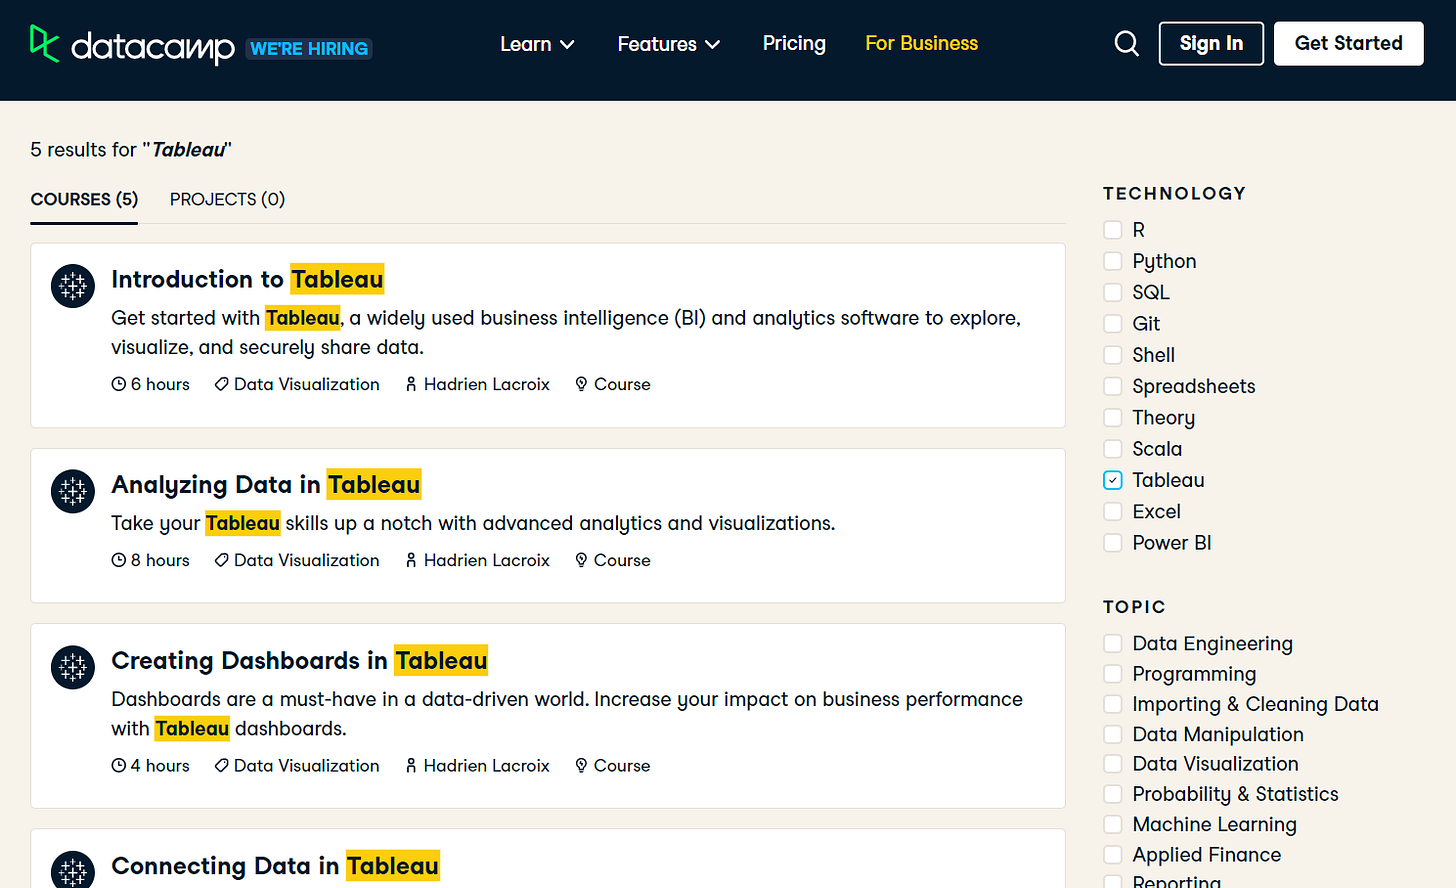1456x888 pixels.
Task: Click Data Visualization tag in Analyzing Data row
Action: 306,560
